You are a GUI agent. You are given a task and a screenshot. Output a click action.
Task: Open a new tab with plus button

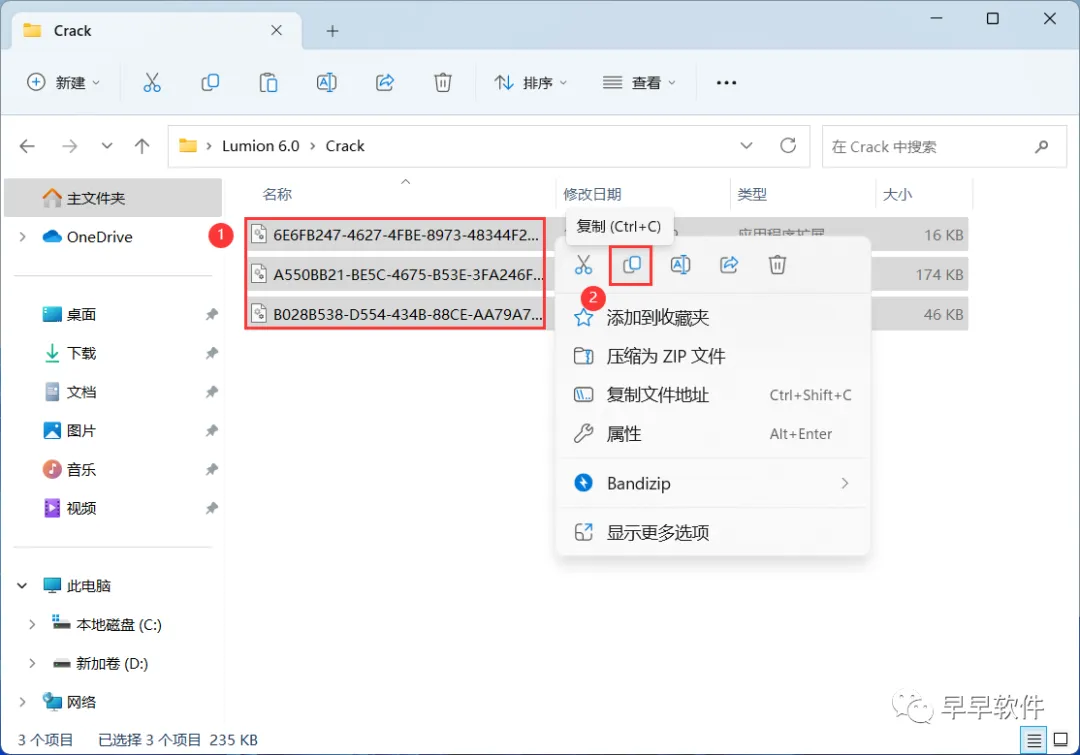(333, 31)
